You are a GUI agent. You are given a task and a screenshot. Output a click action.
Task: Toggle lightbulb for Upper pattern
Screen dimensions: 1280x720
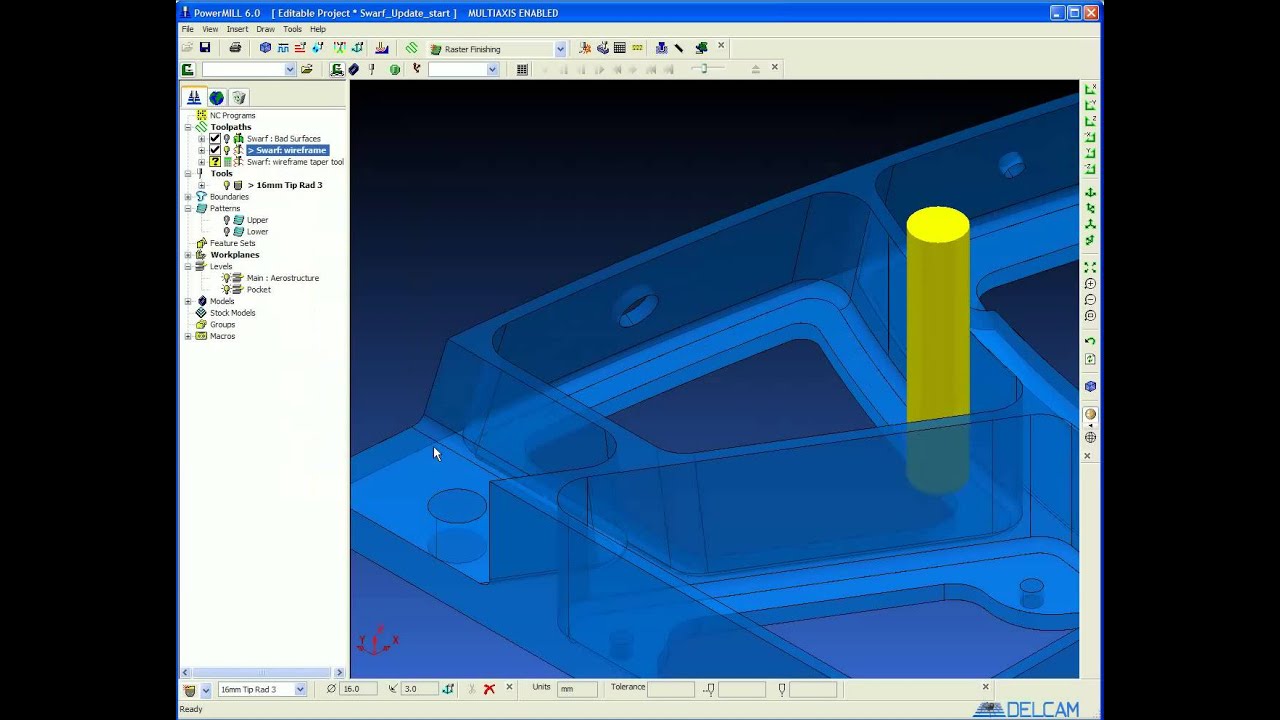click(227, 220)
